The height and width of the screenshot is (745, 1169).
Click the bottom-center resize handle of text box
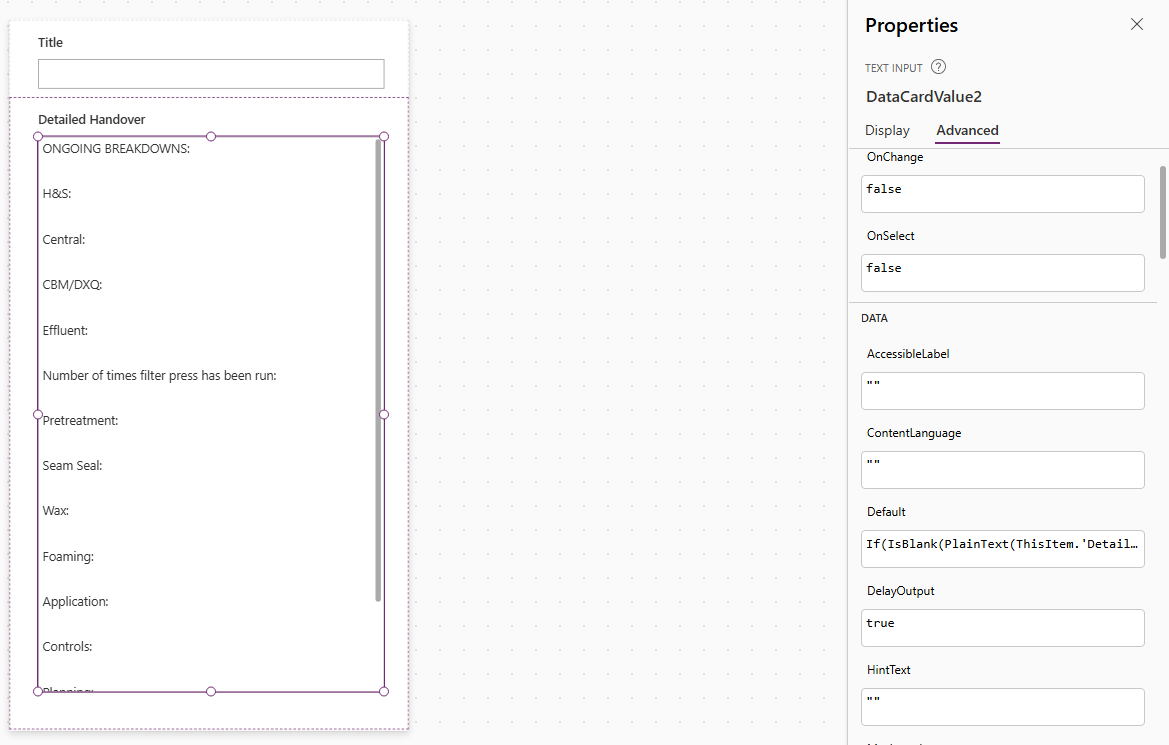211,691
